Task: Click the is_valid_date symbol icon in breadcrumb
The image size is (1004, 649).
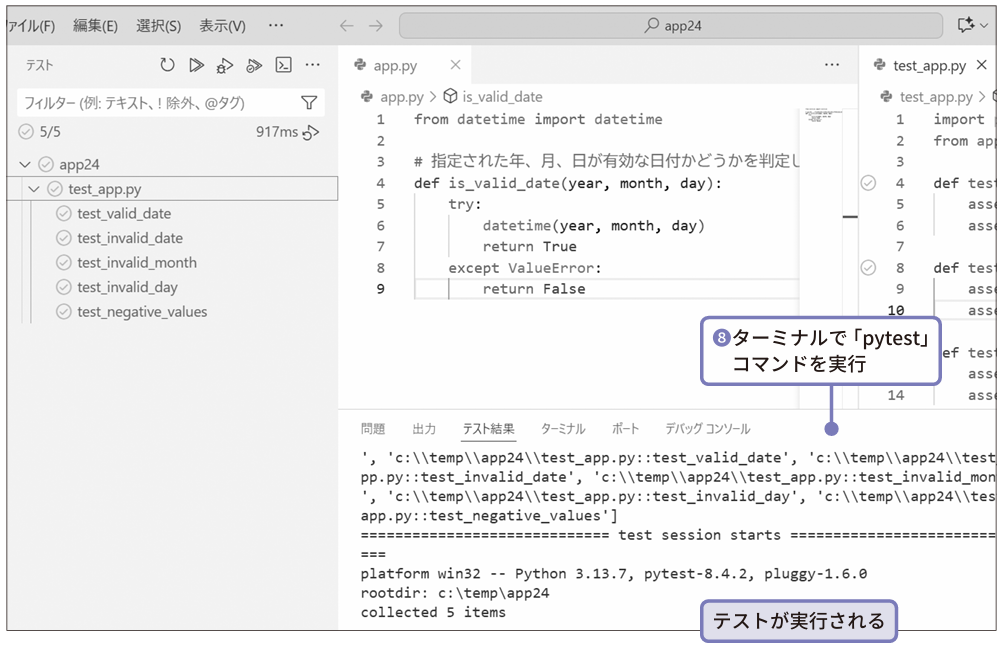Action: [450, 96]
